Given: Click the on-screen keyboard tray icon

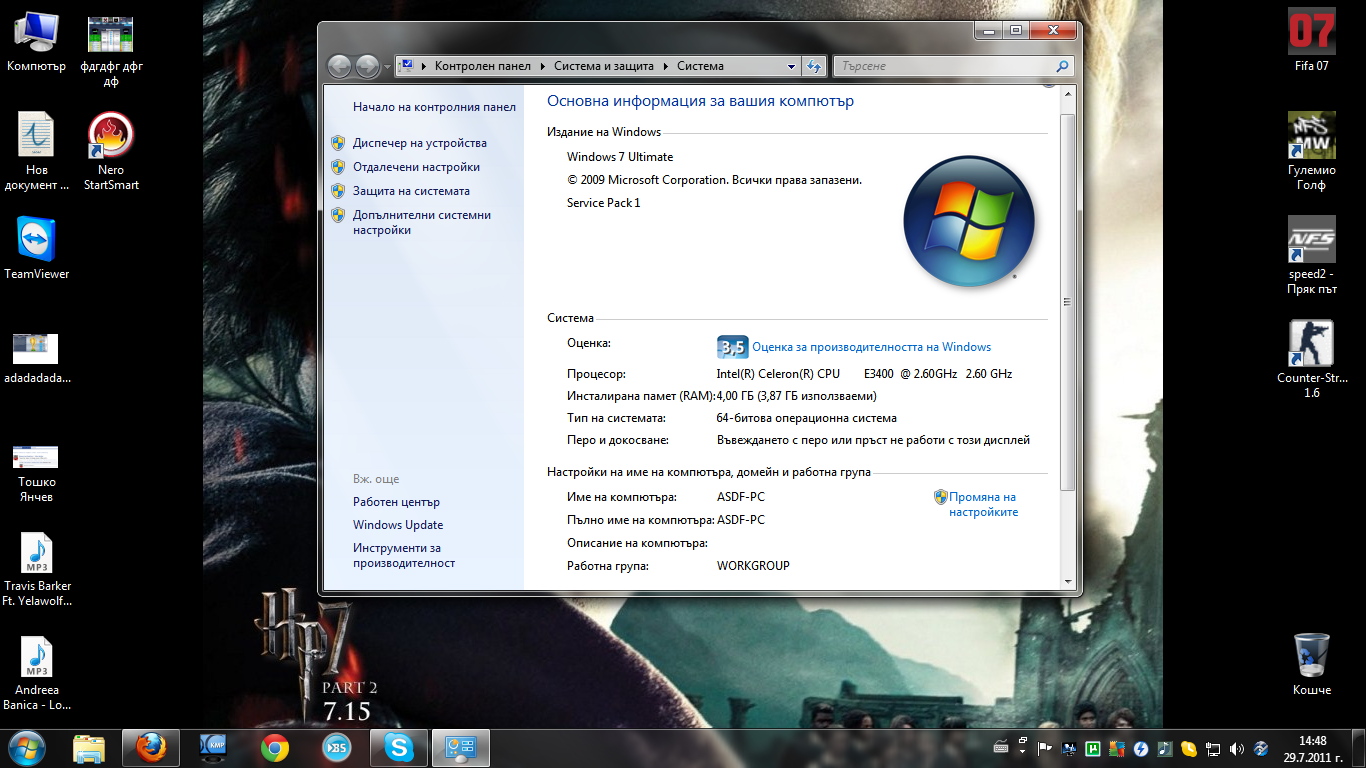Looking at the screenshot, I should pyautogui.click(x=1002, y=748).
